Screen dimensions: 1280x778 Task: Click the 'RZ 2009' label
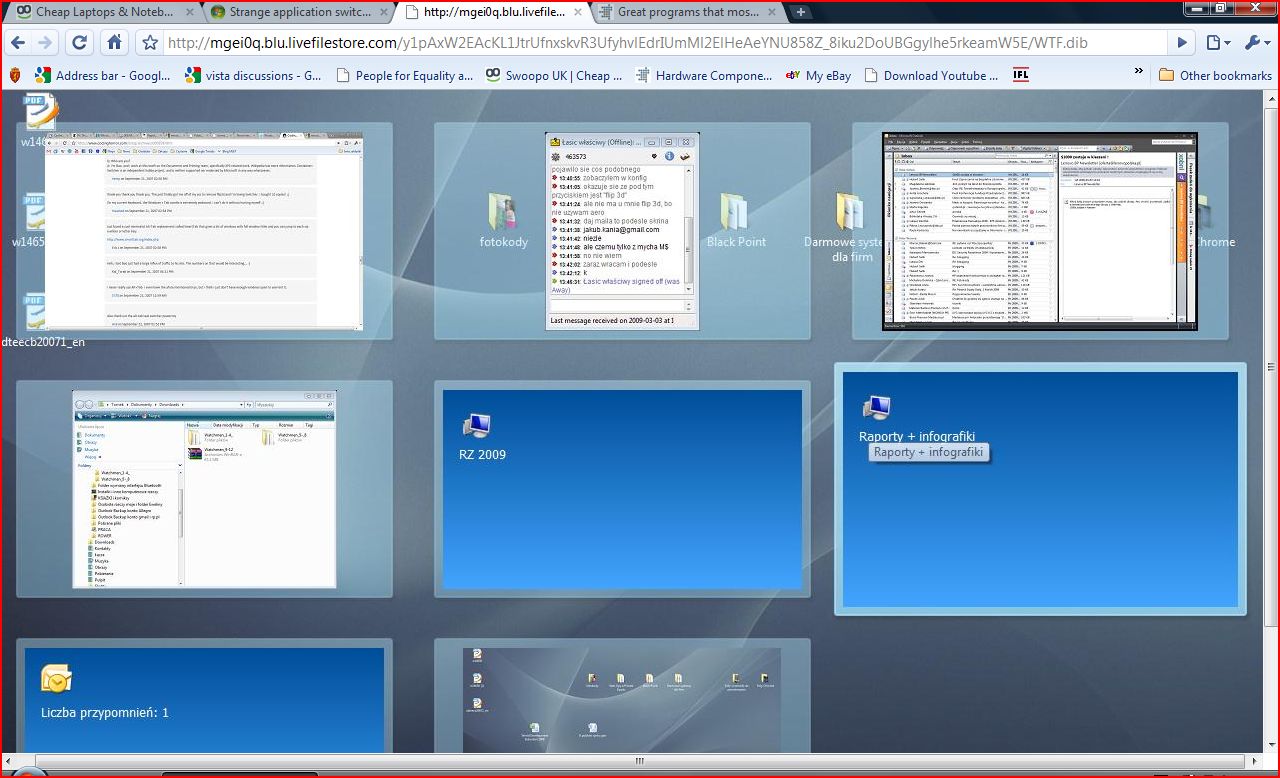click(x=481, y=454)
